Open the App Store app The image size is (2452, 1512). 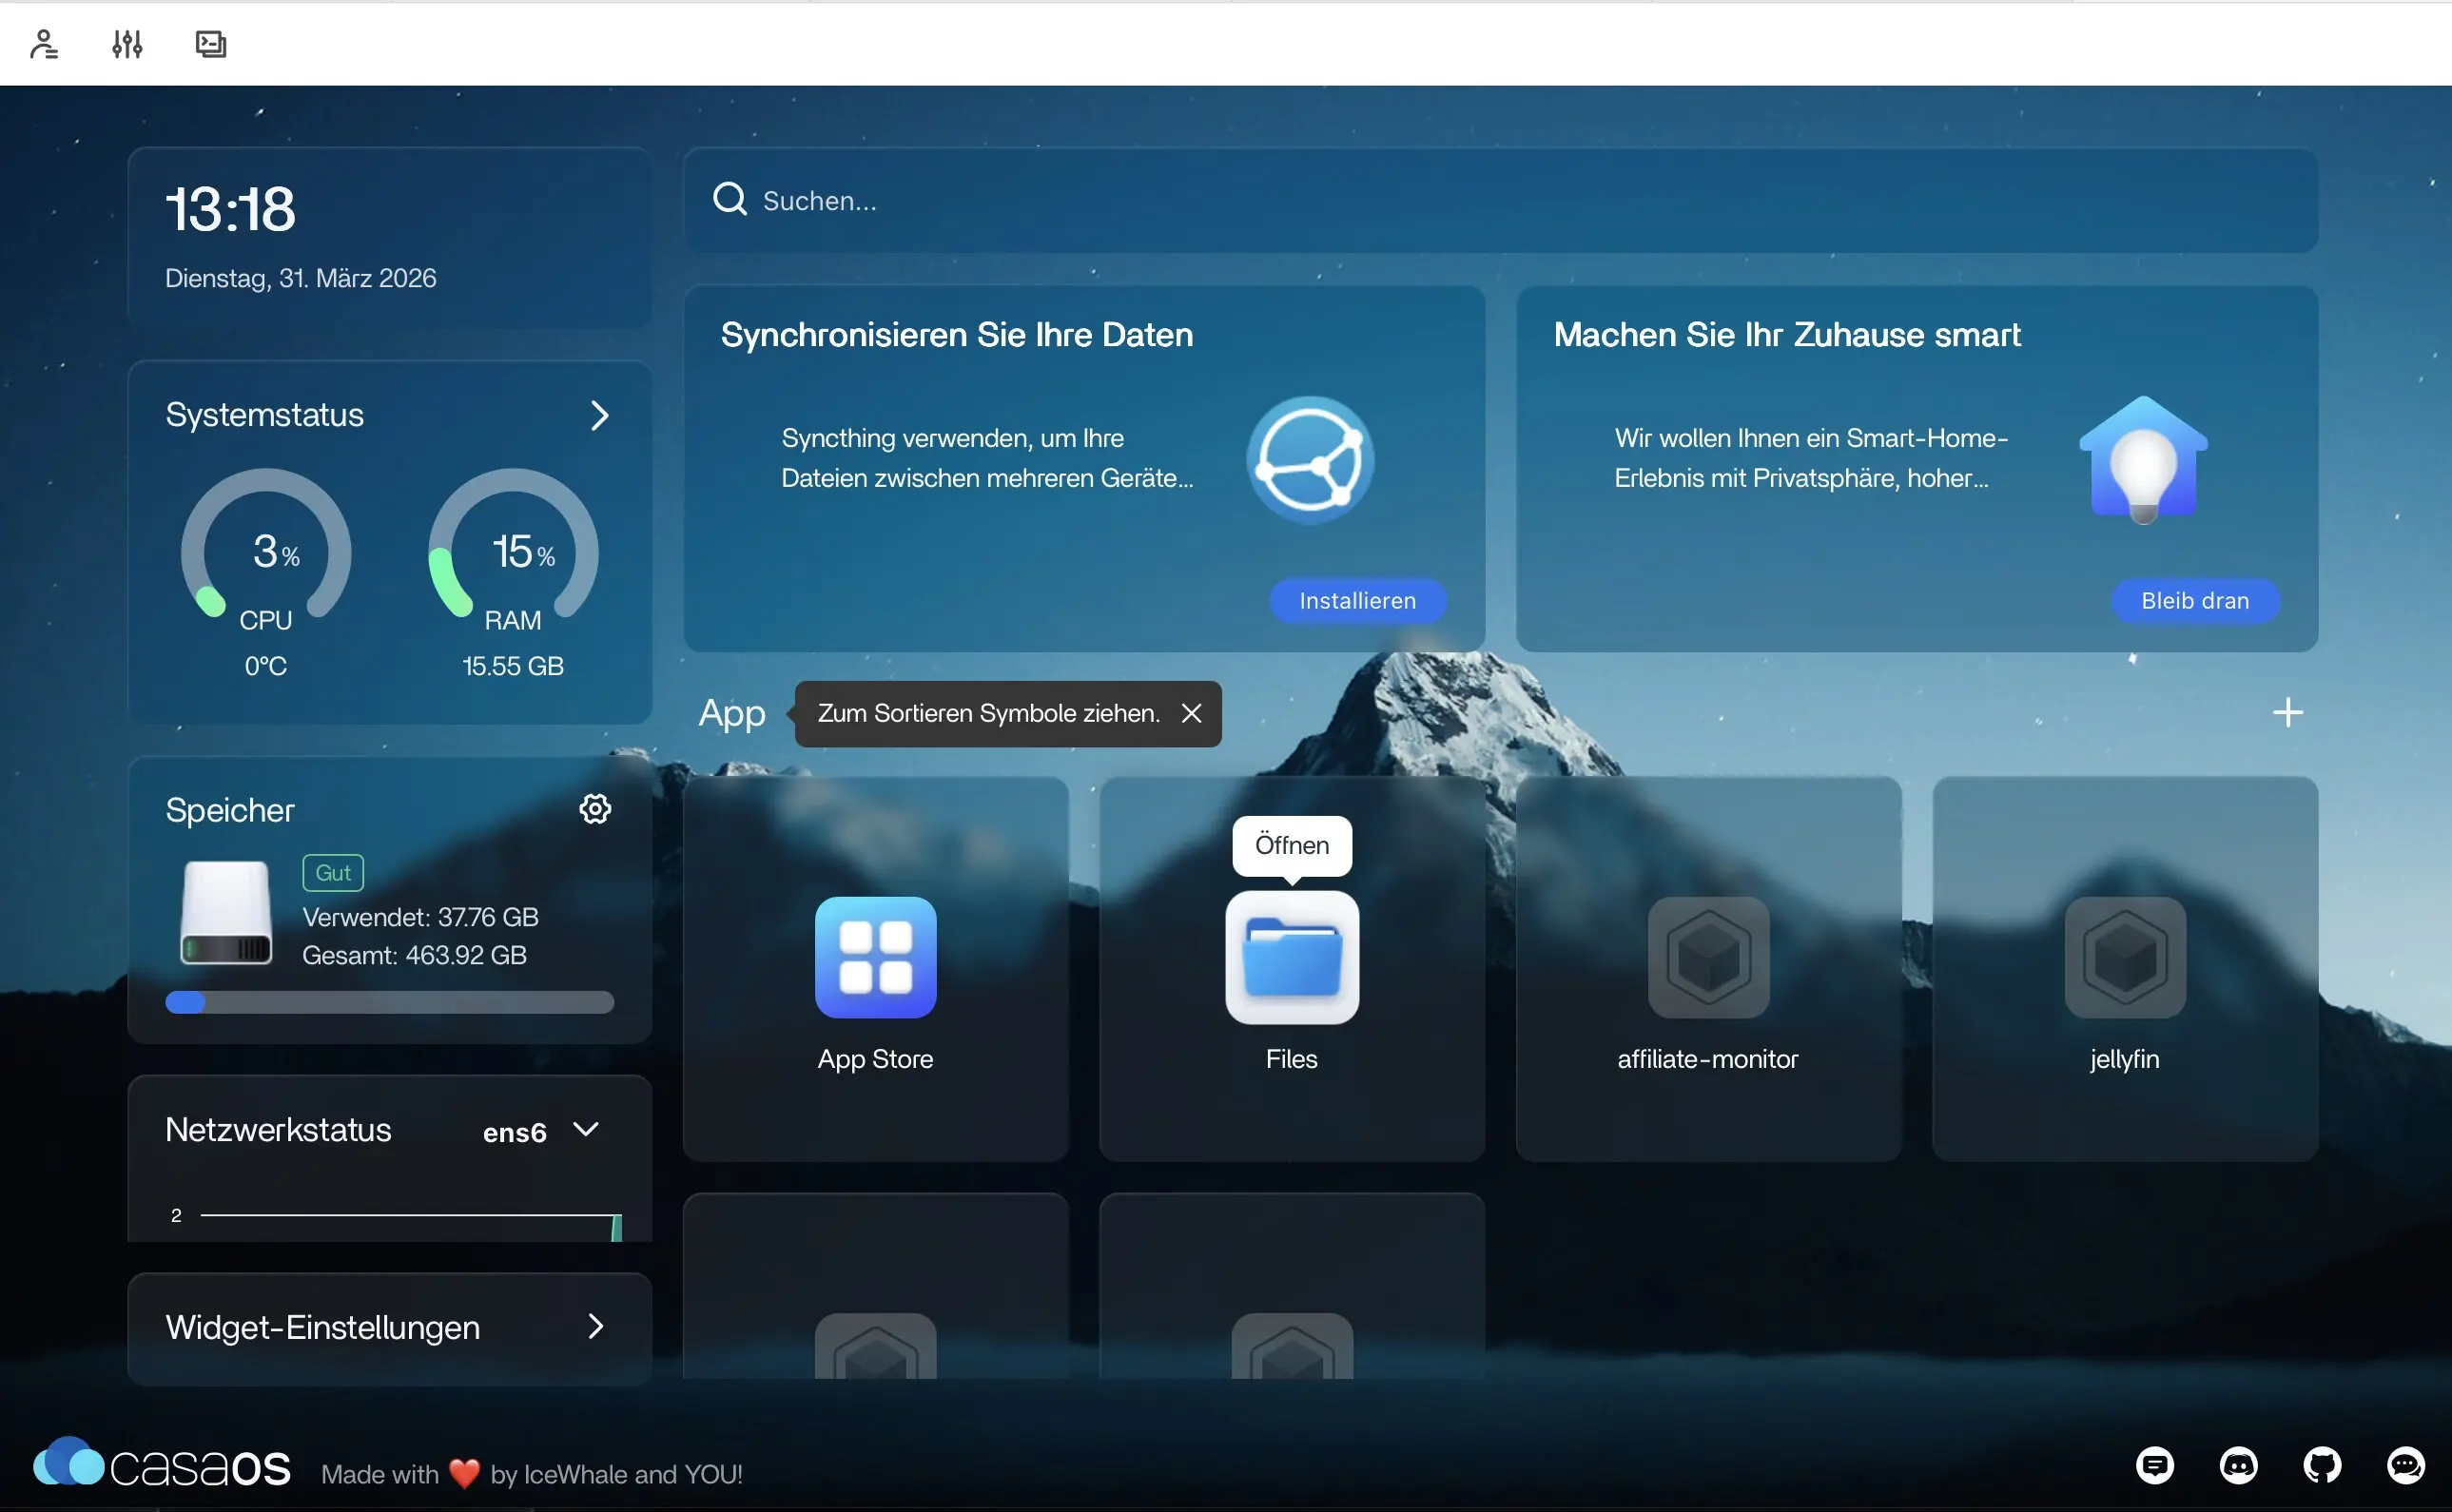[x=875, y=957]
